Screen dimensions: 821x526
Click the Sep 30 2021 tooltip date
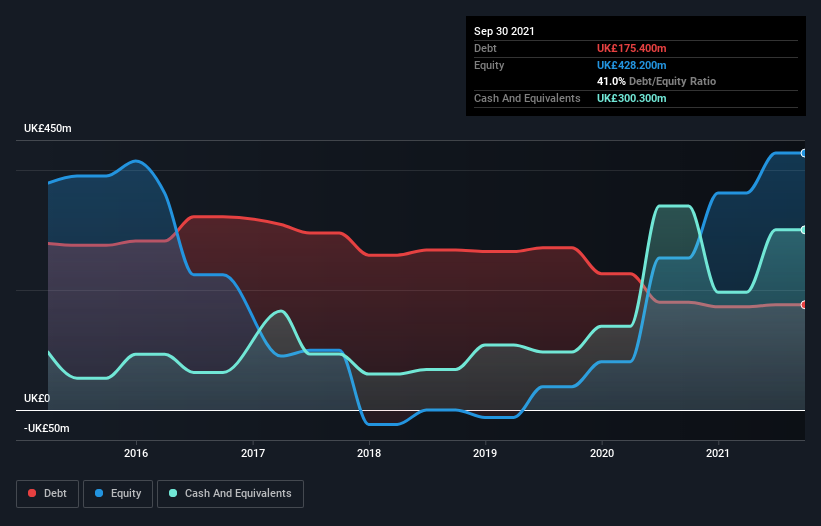click(504, 31)
